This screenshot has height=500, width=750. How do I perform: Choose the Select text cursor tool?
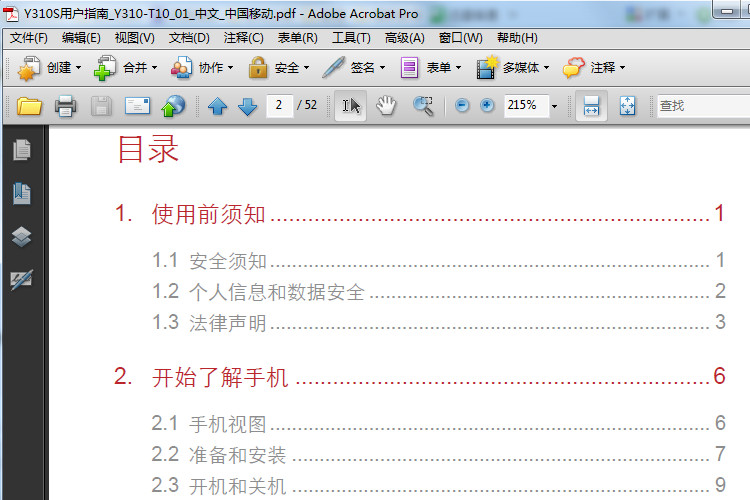click(351, 106)
